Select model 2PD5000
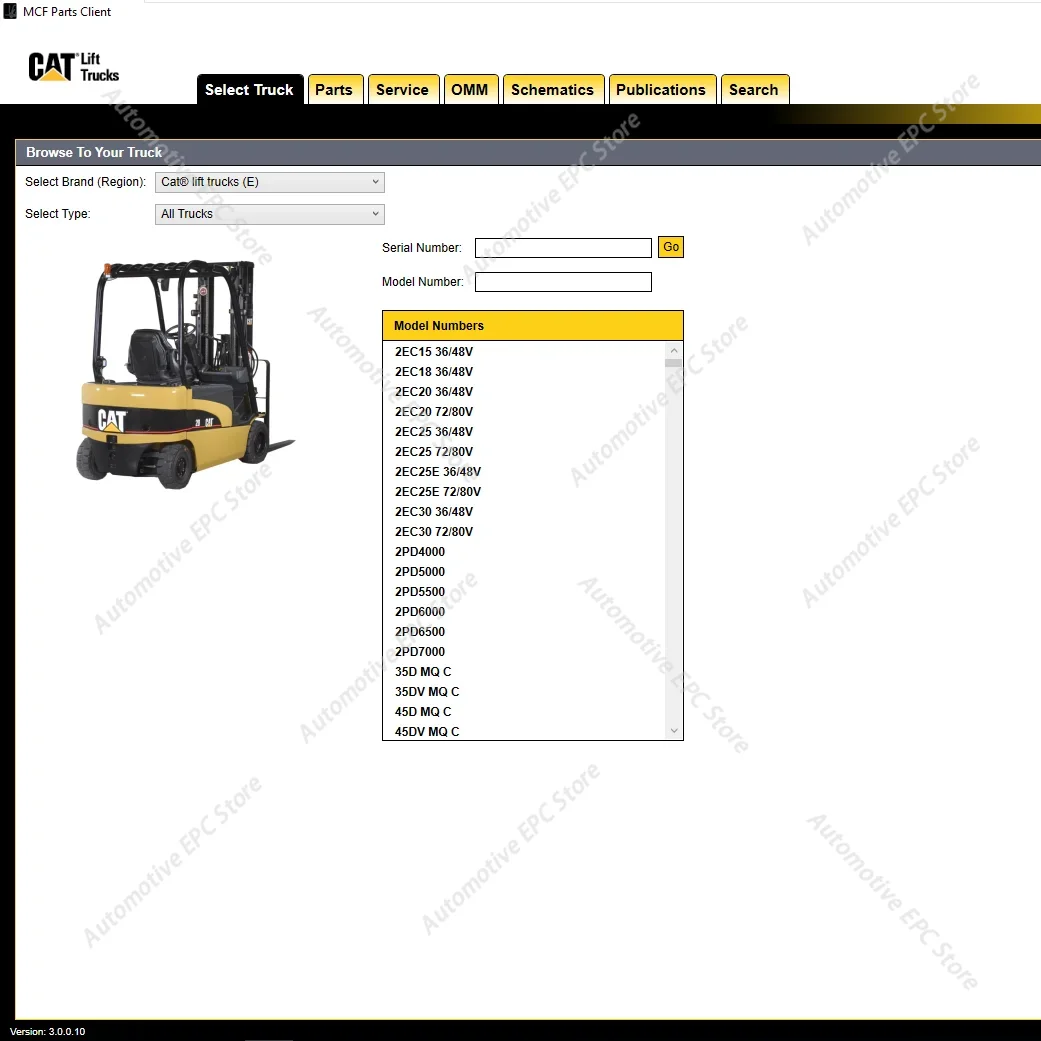The height and width of the screenshot is (1041, 1041). point(420,572)
